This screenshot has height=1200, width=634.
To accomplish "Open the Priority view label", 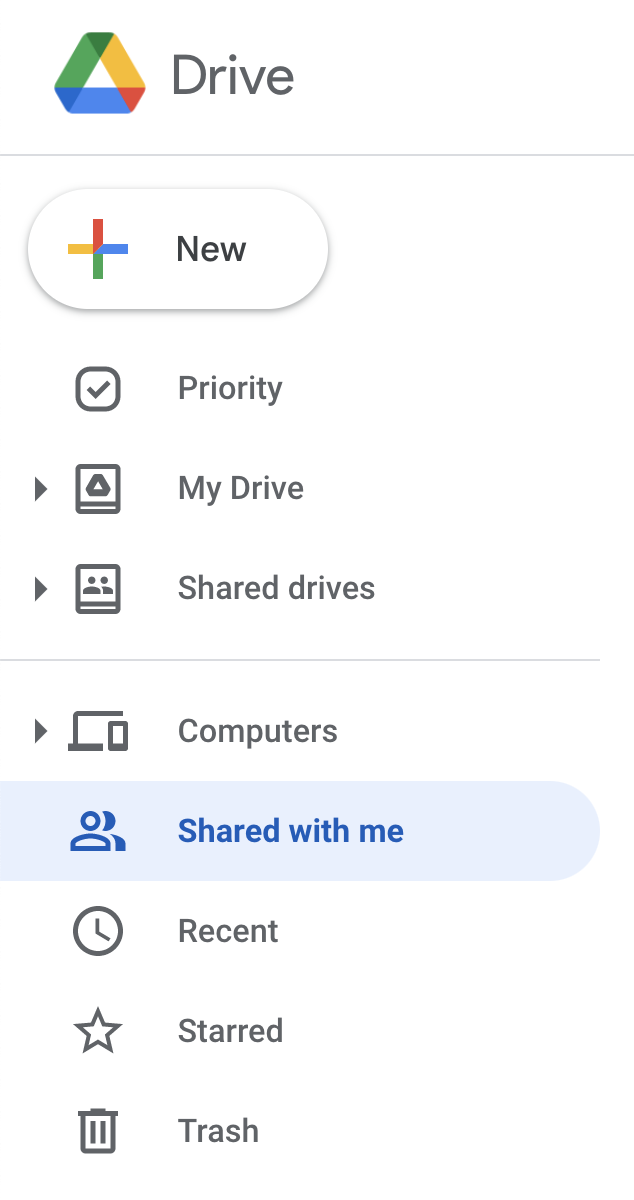I will (x=230, y=389).
